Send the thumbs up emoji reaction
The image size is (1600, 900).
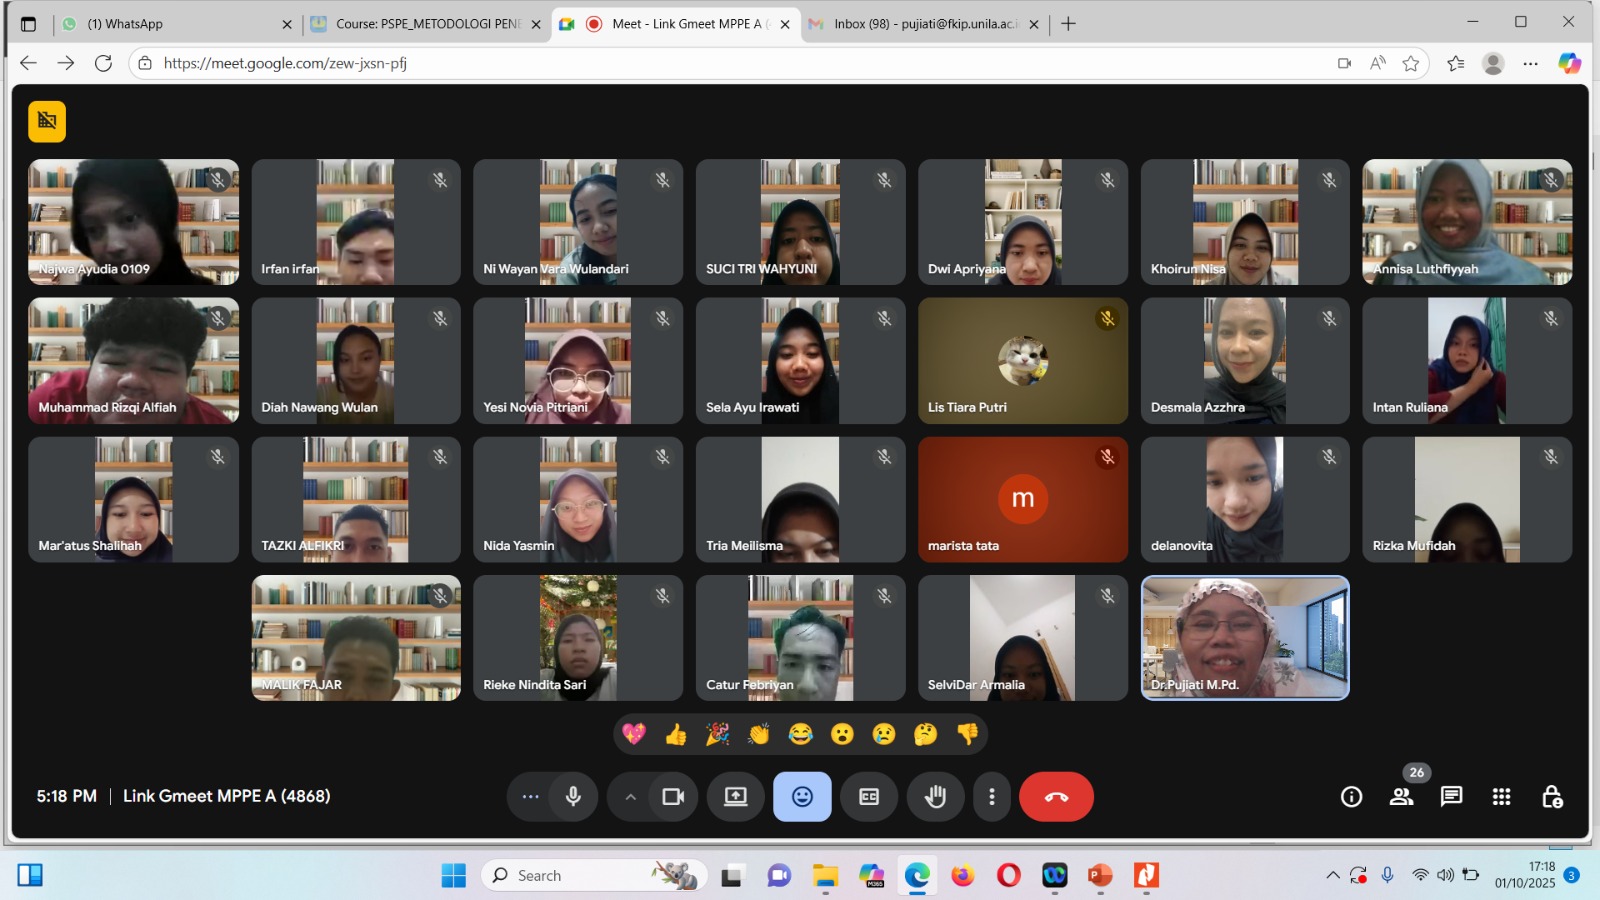click(676, 735)
